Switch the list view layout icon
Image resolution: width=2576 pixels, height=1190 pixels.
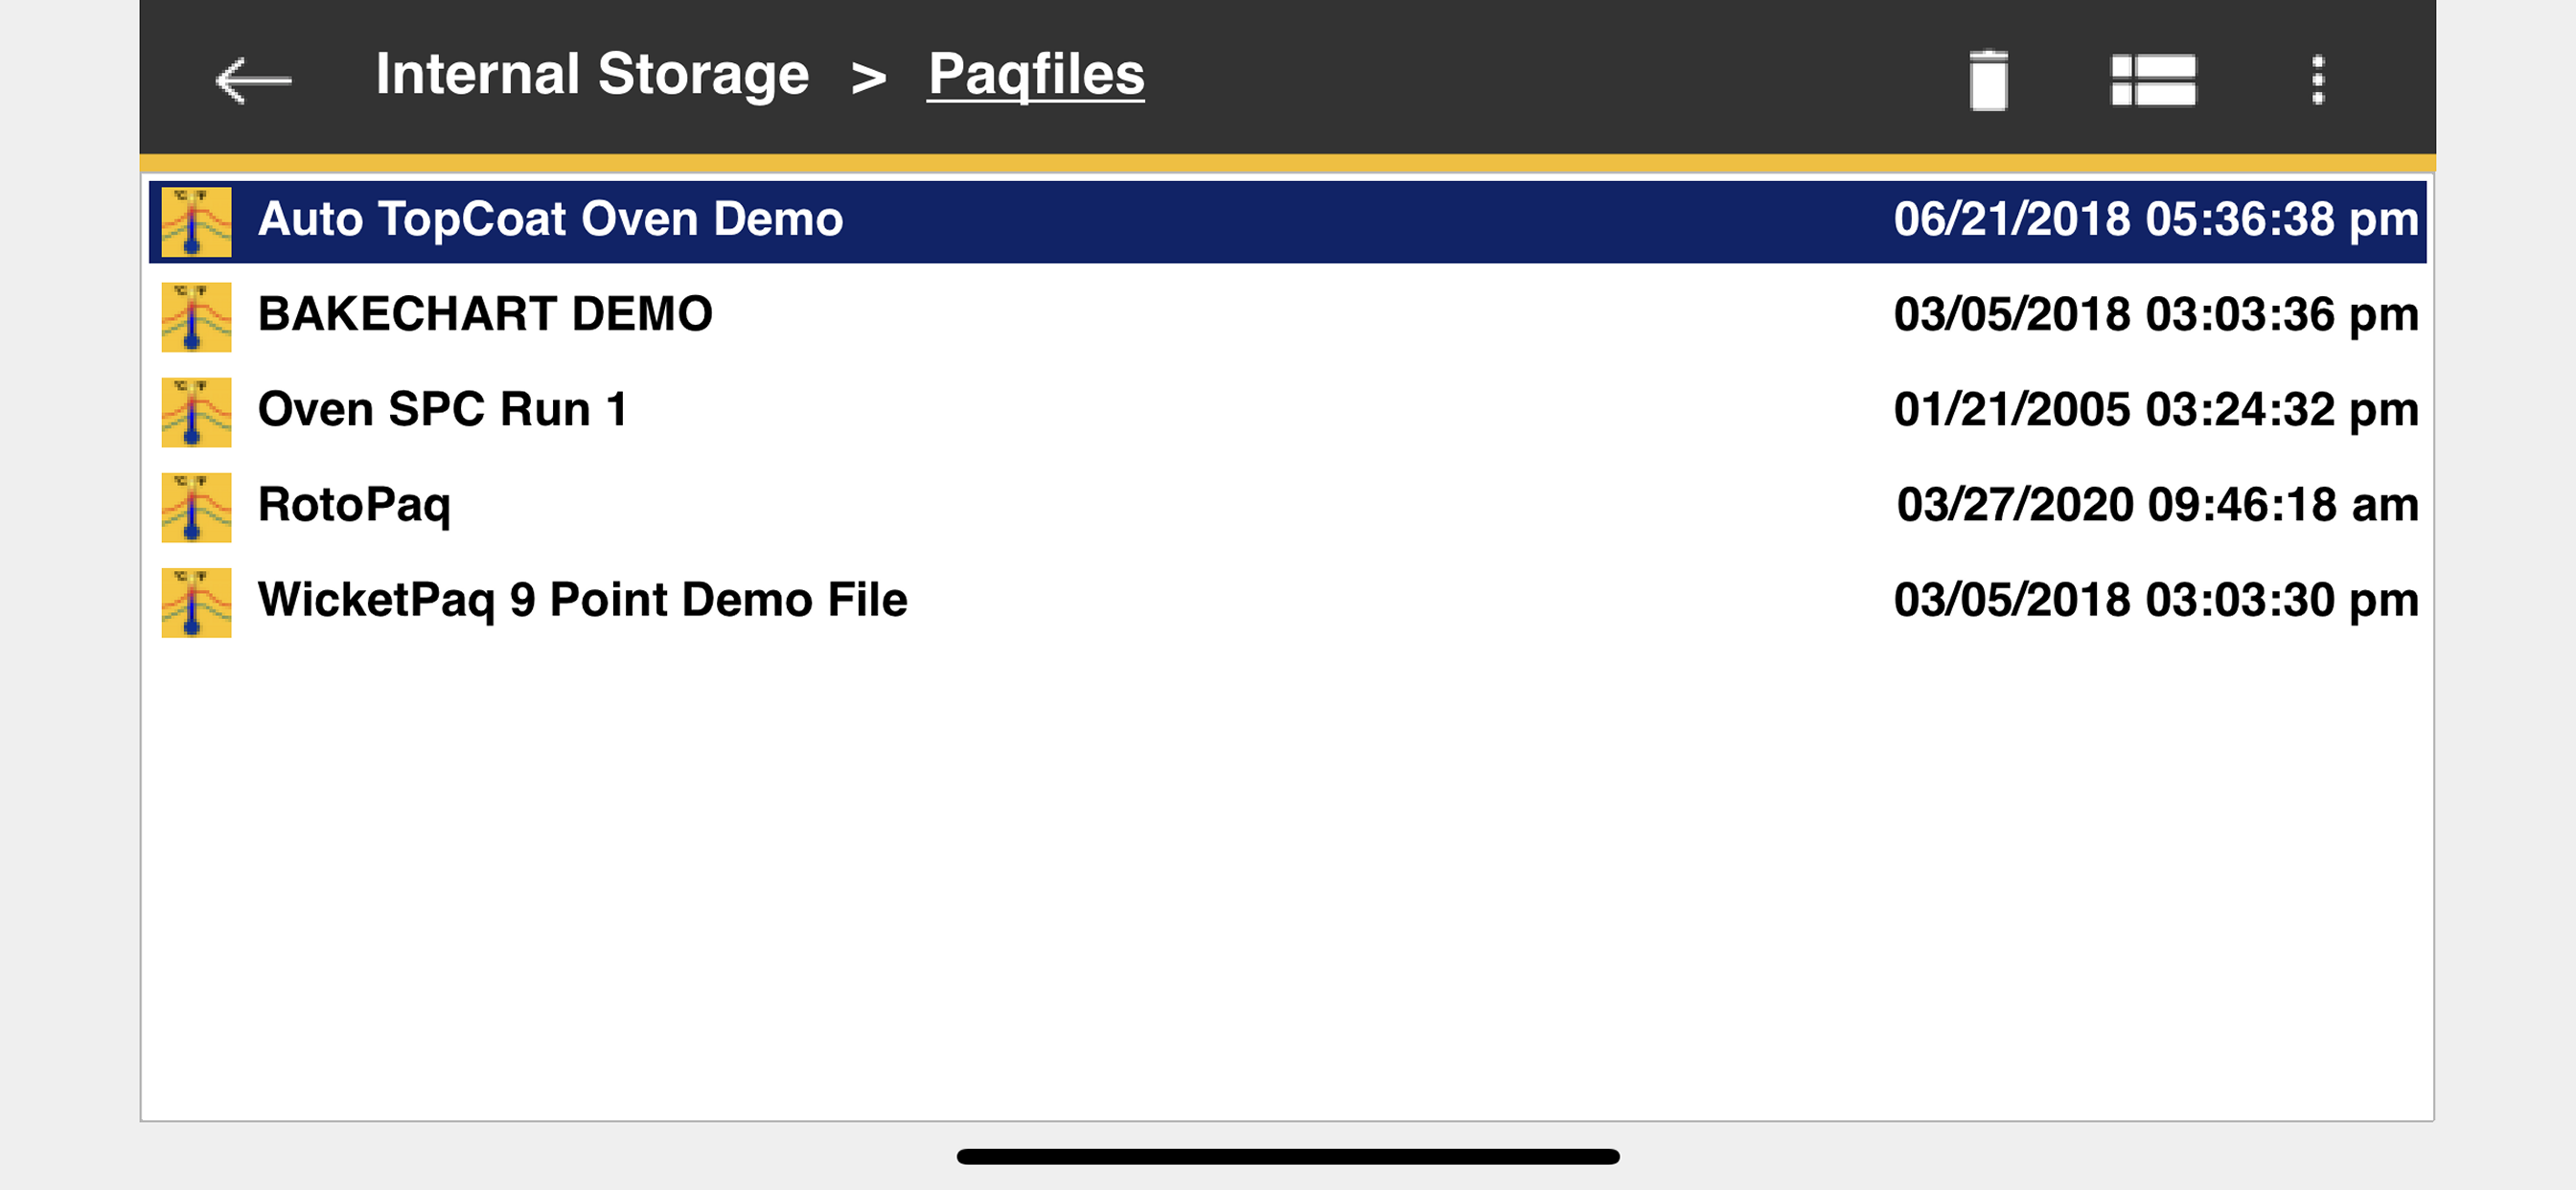click(x=2153, y=80)
